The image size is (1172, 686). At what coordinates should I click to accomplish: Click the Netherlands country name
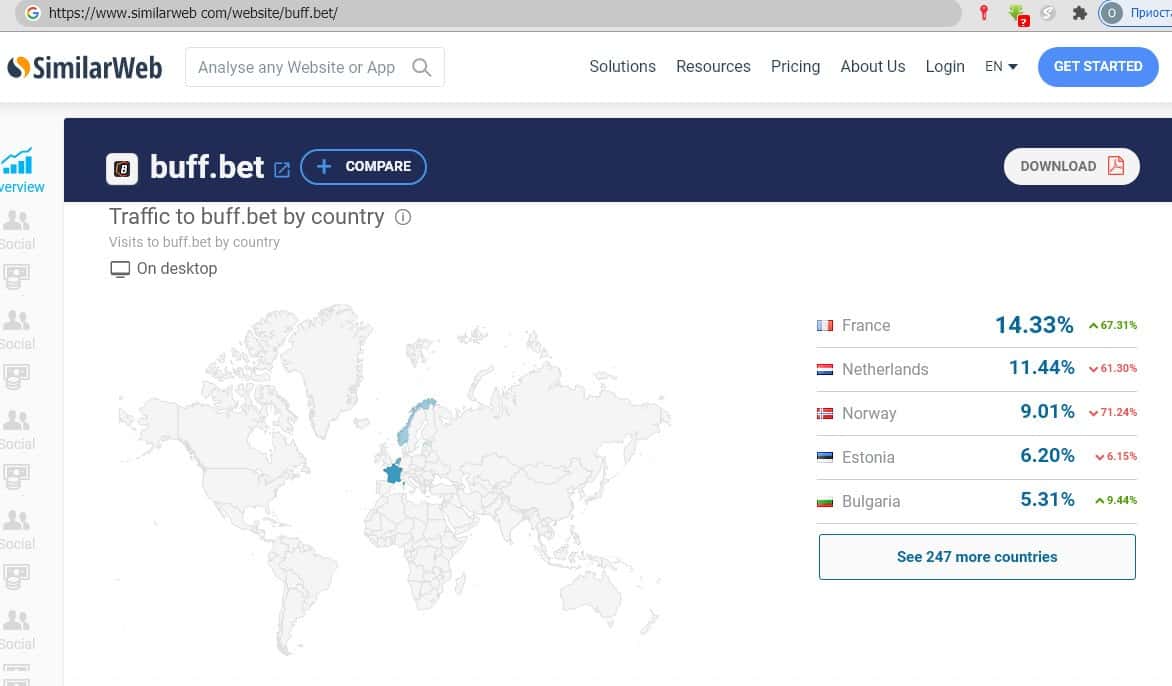point(885,369)
